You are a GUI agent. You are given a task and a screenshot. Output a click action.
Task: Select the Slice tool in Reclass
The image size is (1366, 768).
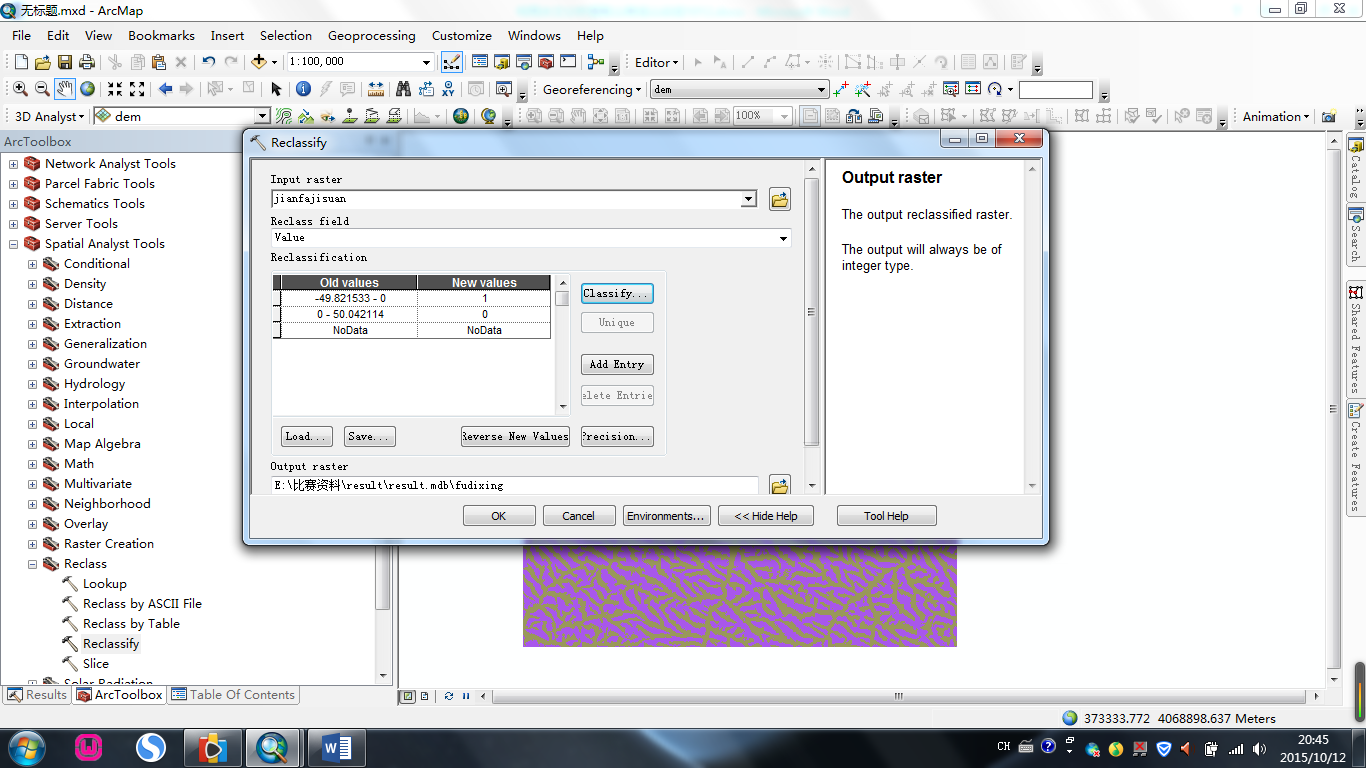(x=96, y=664)
